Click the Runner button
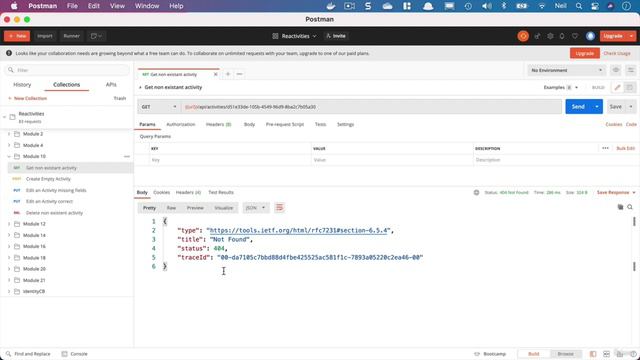The height and width of the screenshot is (360, 640). click(x=71, y=36)
